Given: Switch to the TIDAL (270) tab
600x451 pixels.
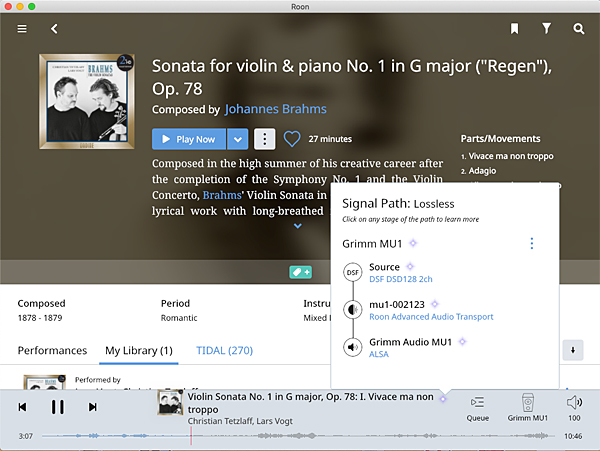Looking at the screenshot, I should (x=225, y=351).
